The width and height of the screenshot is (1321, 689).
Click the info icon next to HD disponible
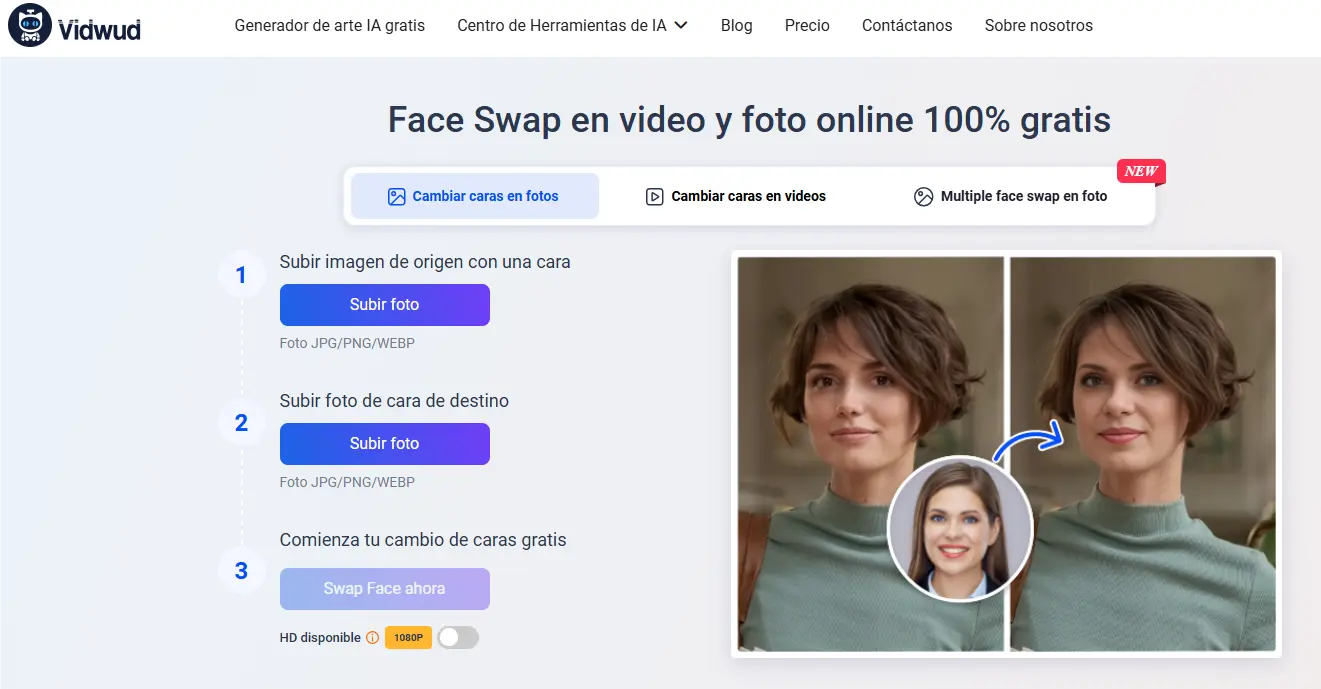point(372,637)
